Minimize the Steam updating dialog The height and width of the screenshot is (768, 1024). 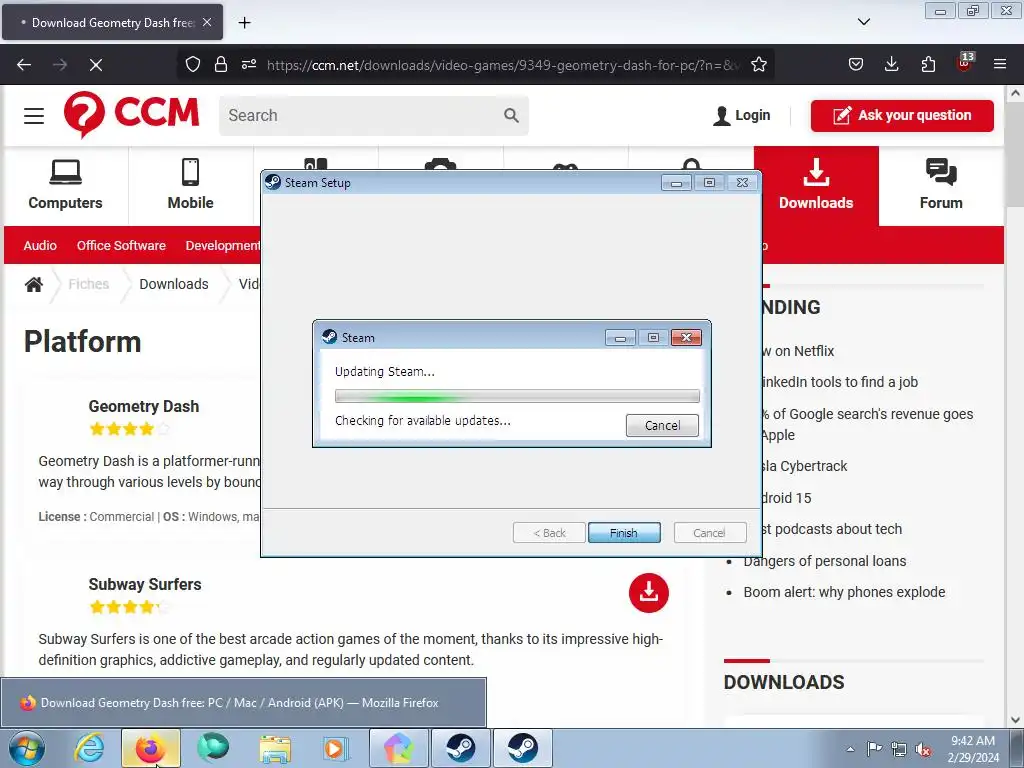click(620, 338)
